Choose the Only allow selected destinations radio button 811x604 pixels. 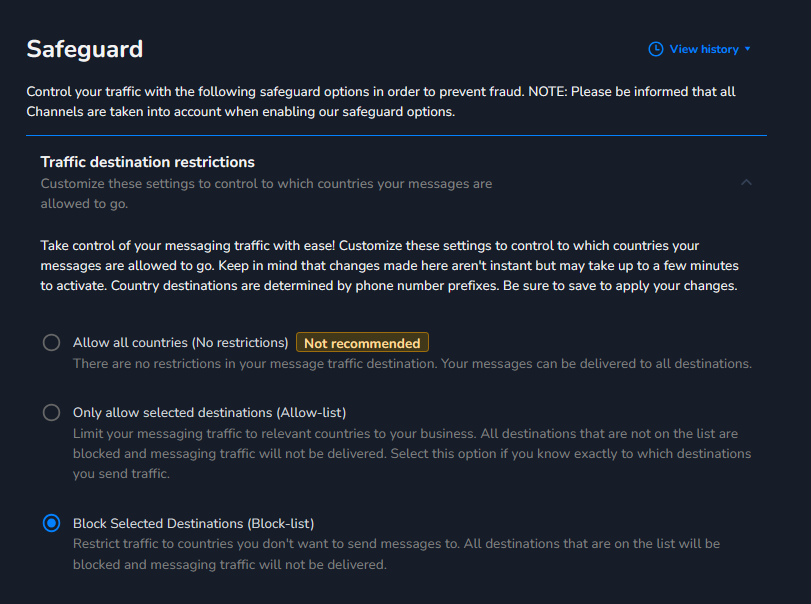click(x=52, y=412)
